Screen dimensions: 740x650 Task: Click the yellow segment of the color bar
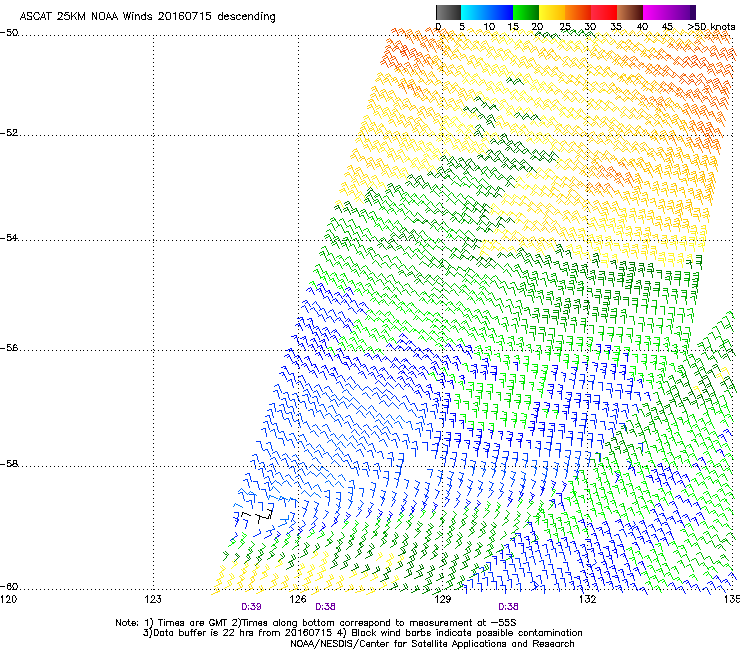[552, 12]
